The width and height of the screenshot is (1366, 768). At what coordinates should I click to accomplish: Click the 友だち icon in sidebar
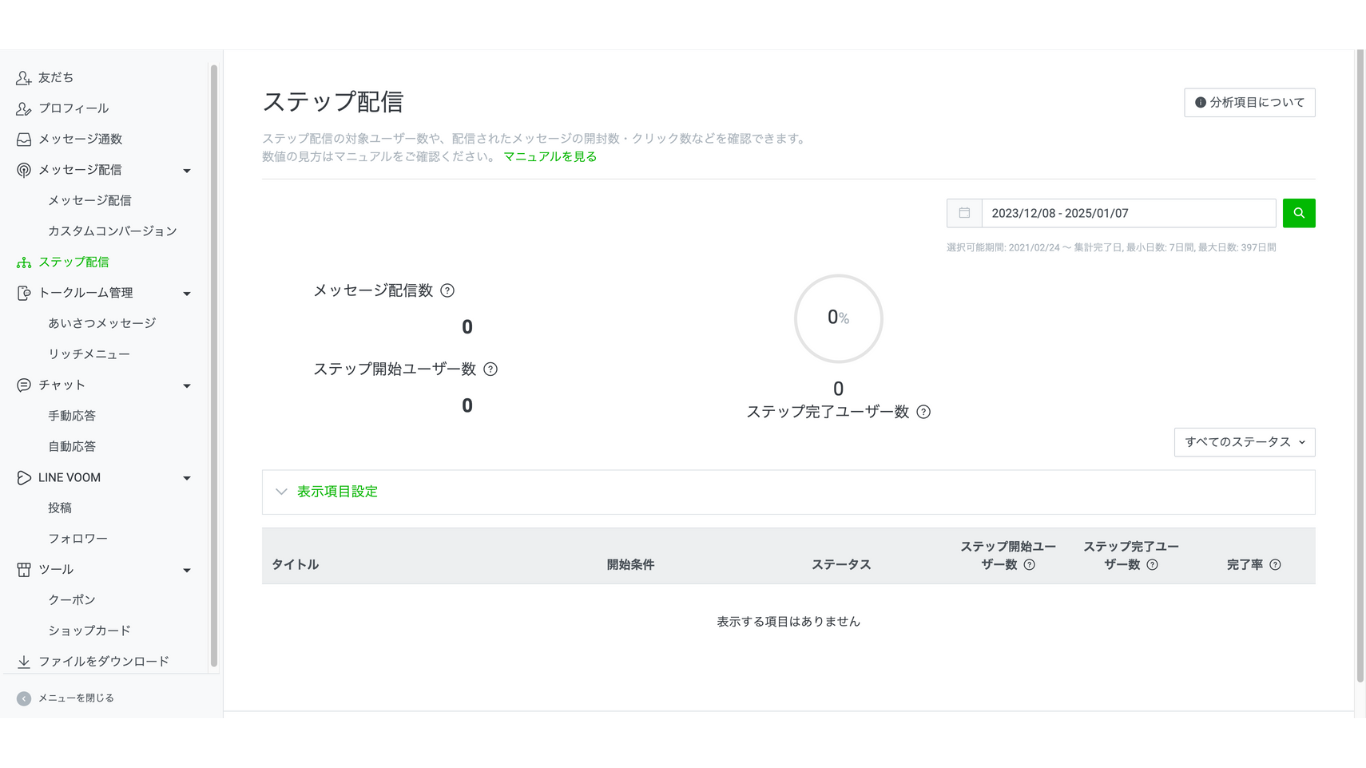point(24,78)
